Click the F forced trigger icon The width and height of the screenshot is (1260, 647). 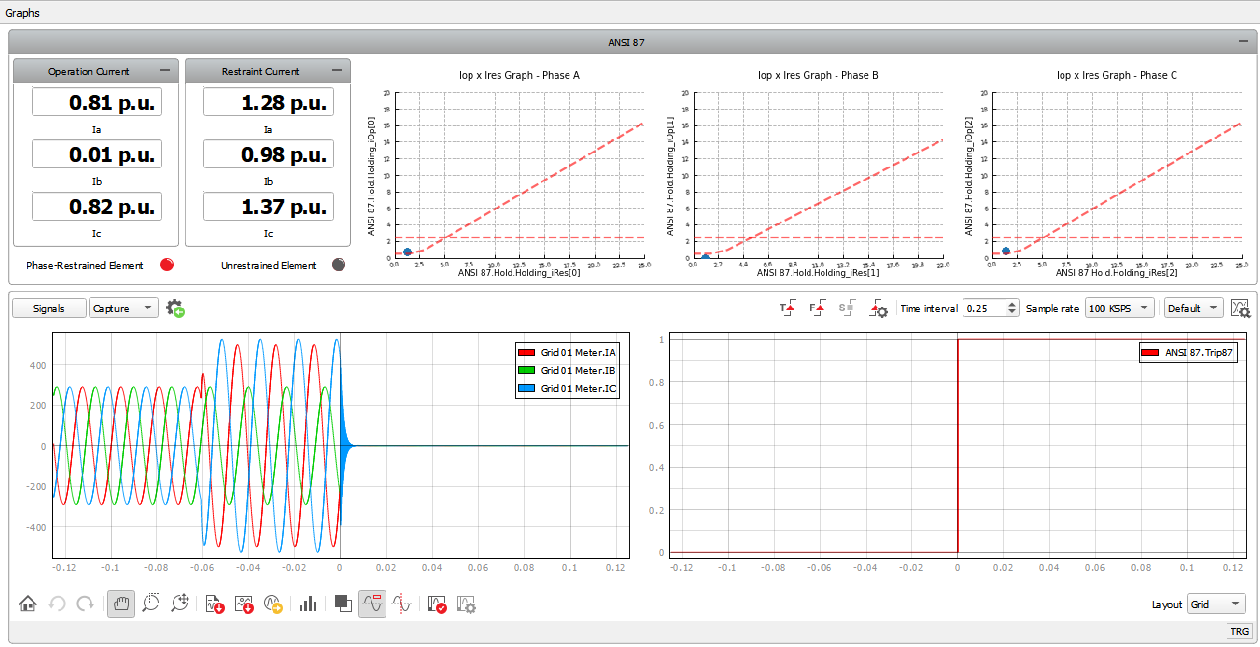pyautogui.click(x=816, y=309)
